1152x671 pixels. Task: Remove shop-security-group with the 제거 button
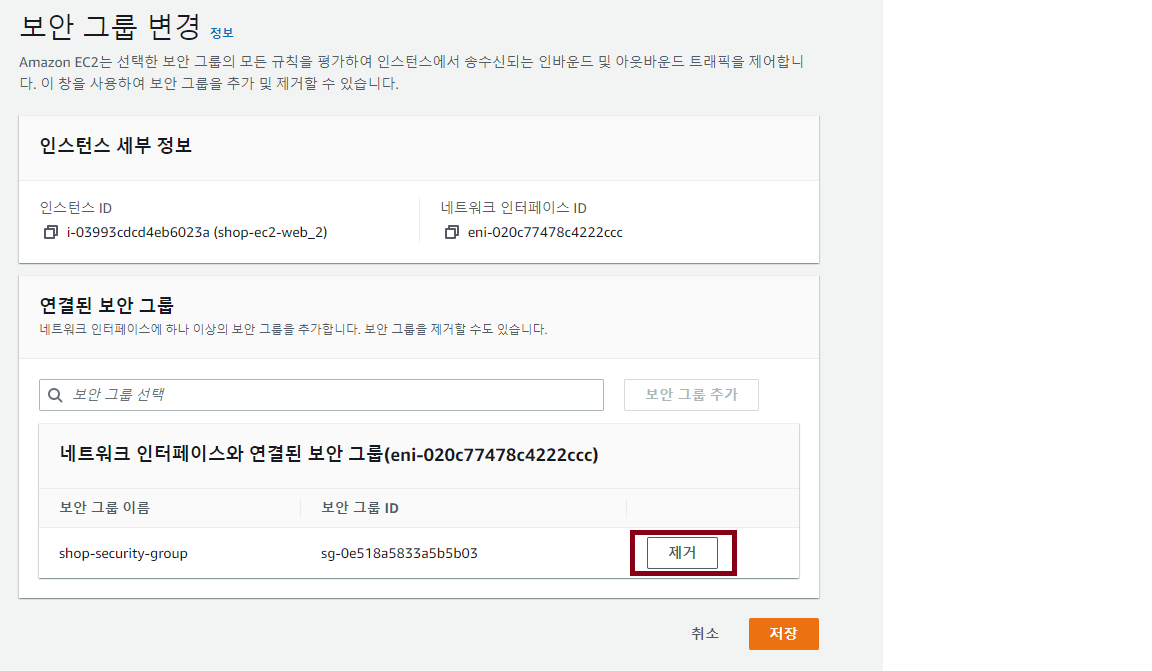tap(683, 553)
